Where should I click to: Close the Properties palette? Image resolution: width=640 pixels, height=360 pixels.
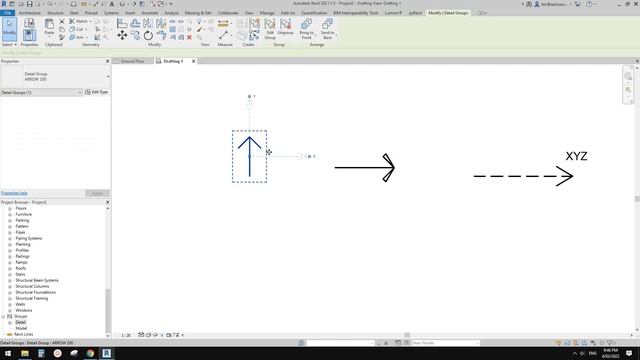108,61
